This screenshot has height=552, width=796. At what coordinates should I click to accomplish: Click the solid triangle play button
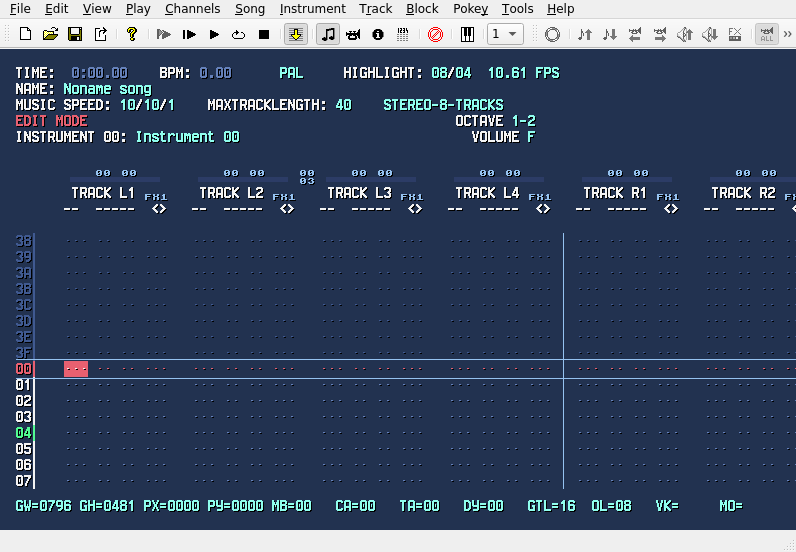(214, 35)
